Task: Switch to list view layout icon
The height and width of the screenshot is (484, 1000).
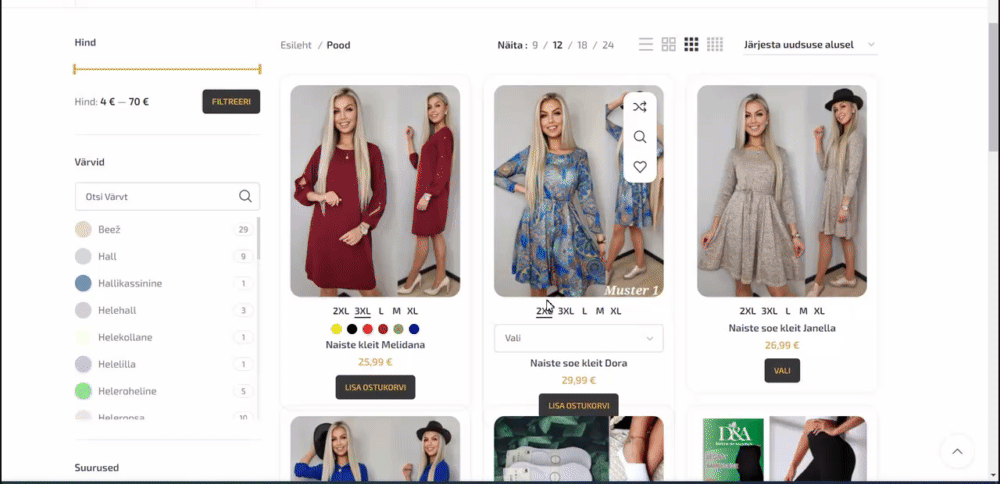Action: pyautogui.click(x=646, y=45)
